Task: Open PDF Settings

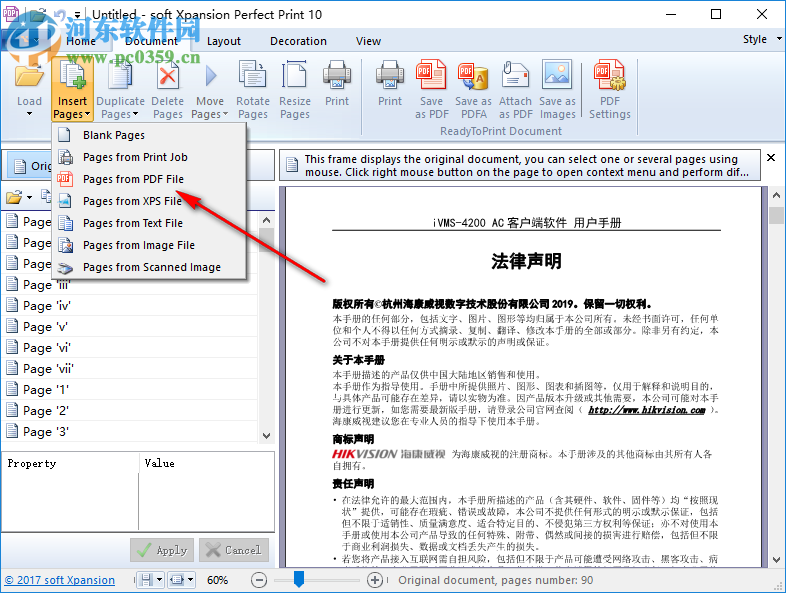Action: (x=610, y=89)
